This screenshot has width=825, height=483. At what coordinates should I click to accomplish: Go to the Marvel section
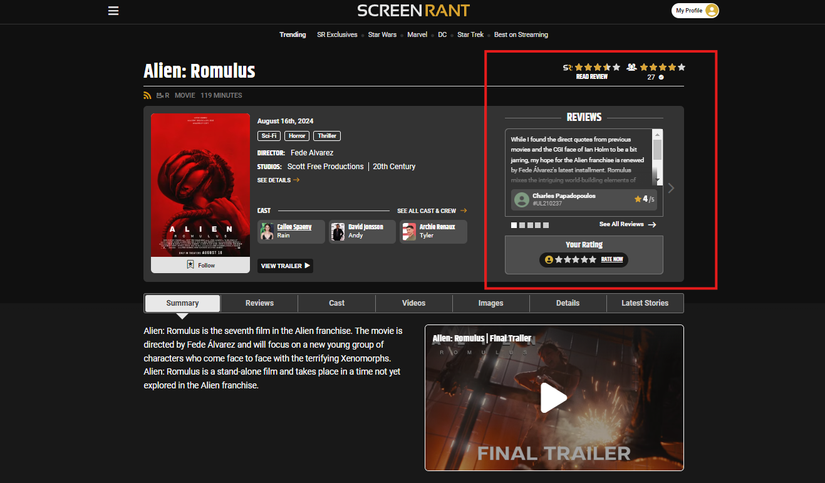click(x=417, y=35)
